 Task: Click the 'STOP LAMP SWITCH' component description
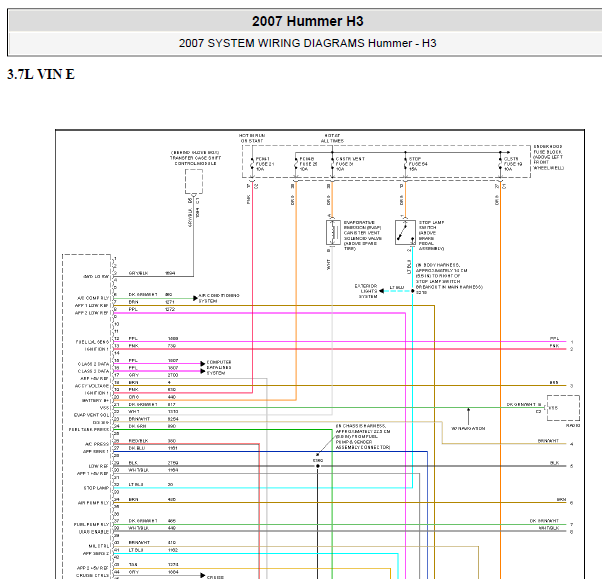click(431, 235)
